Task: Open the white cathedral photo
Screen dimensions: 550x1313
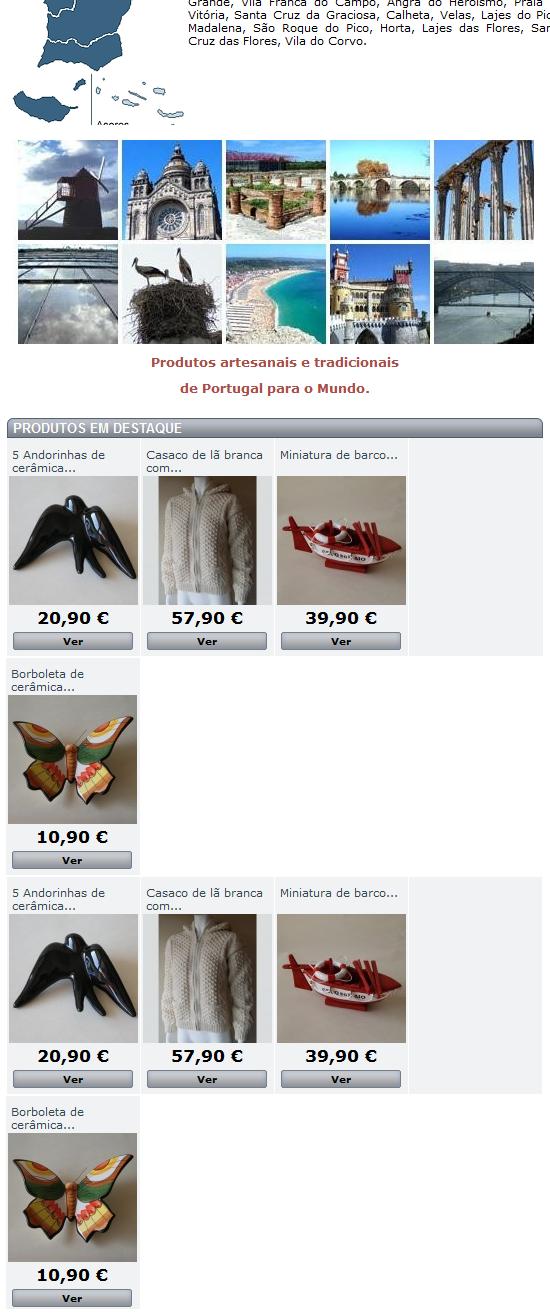Action: (x=172, y=190)
